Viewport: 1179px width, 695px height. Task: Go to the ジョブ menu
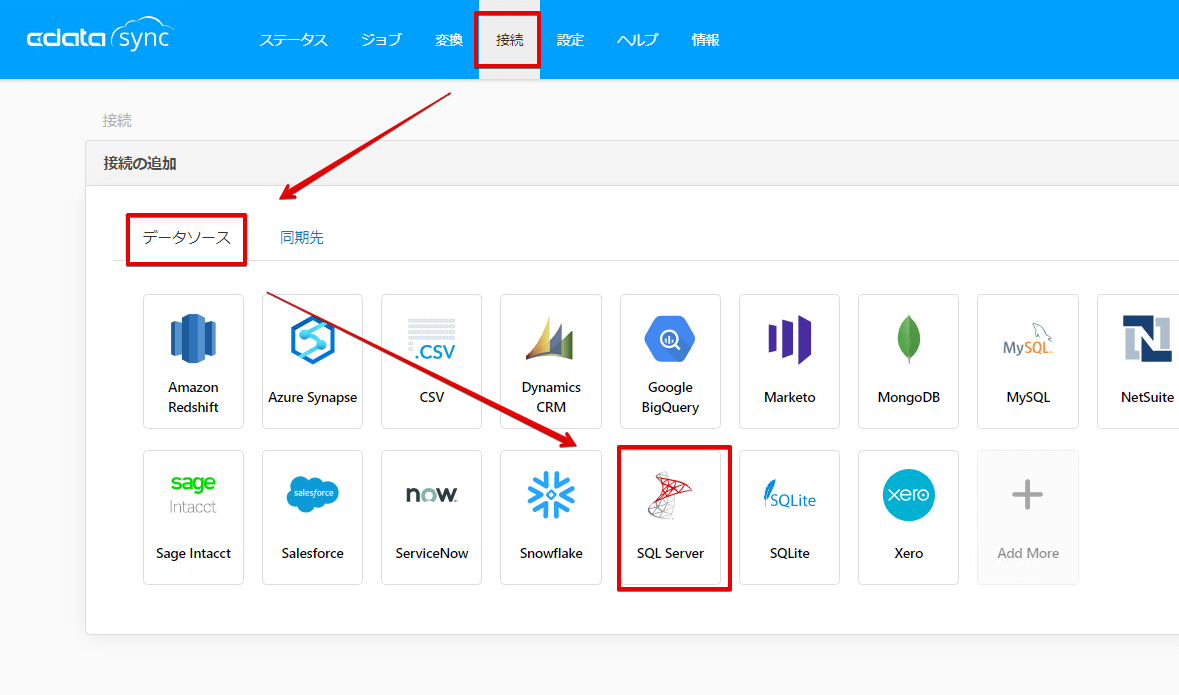pos(381,40)
